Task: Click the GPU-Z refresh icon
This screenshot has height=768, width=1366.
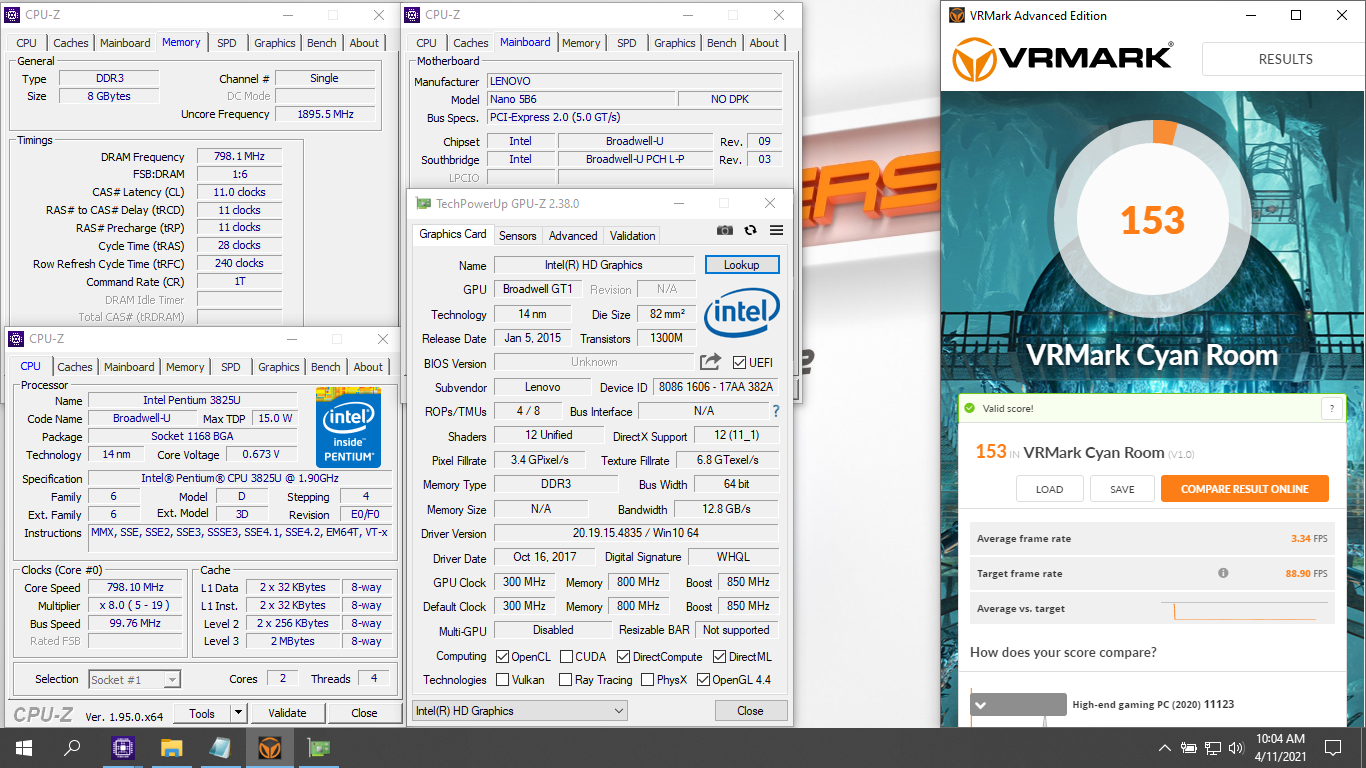Action: pyautogui.click(x=751, y=230)
